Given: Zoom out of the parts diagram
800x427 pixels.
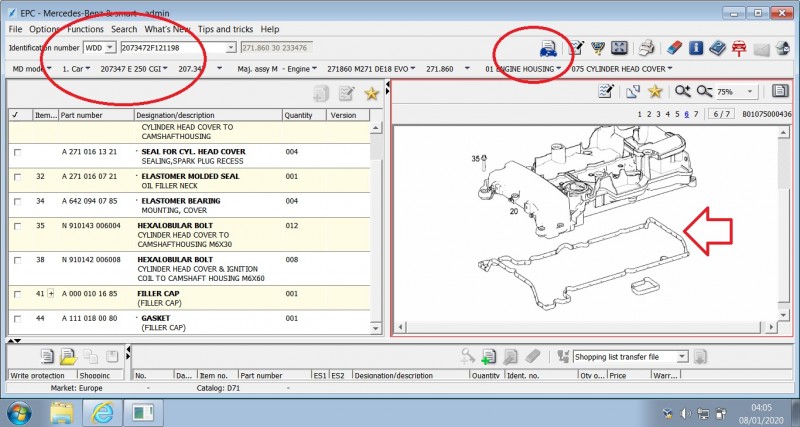Looking at the screenshot, I should 704,91.
